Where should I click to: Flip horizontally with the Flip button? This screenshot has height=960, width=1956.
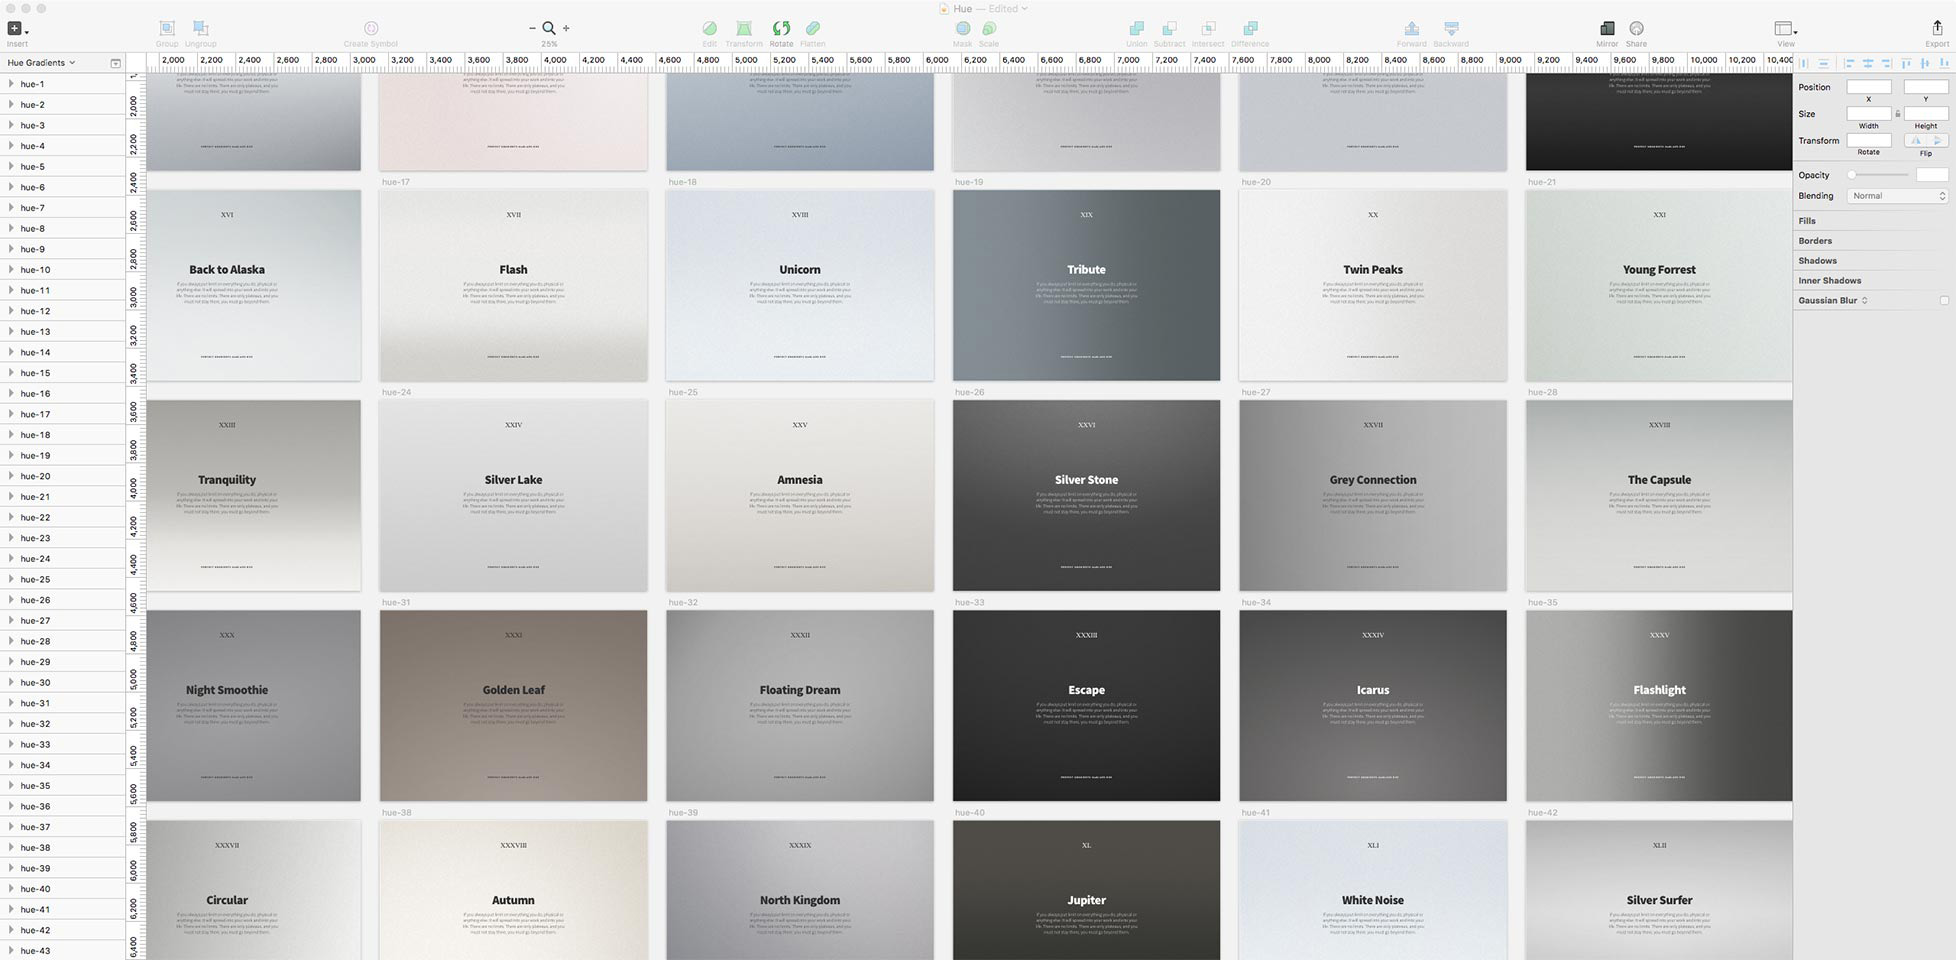tap(1915, 141)
